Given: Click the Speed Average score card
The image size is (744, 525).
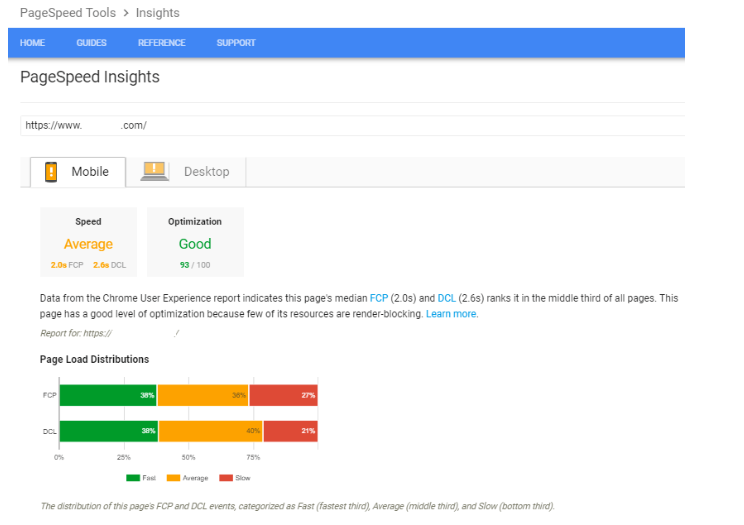Looking at the screenshot, I should click(x=89, y=242).
